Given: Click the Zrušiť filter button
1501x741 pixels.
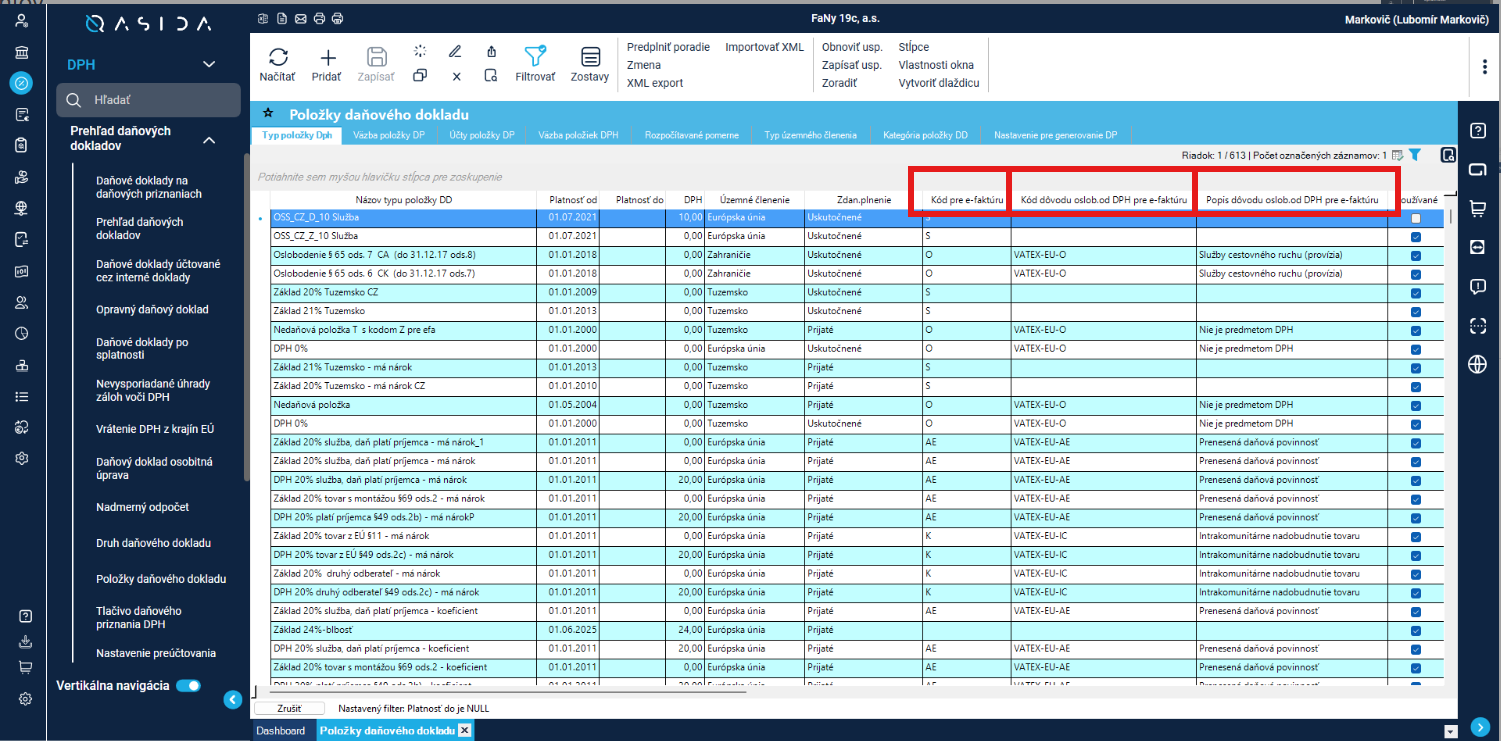Looking at the screenshot, I should click(x=289, y=708).
